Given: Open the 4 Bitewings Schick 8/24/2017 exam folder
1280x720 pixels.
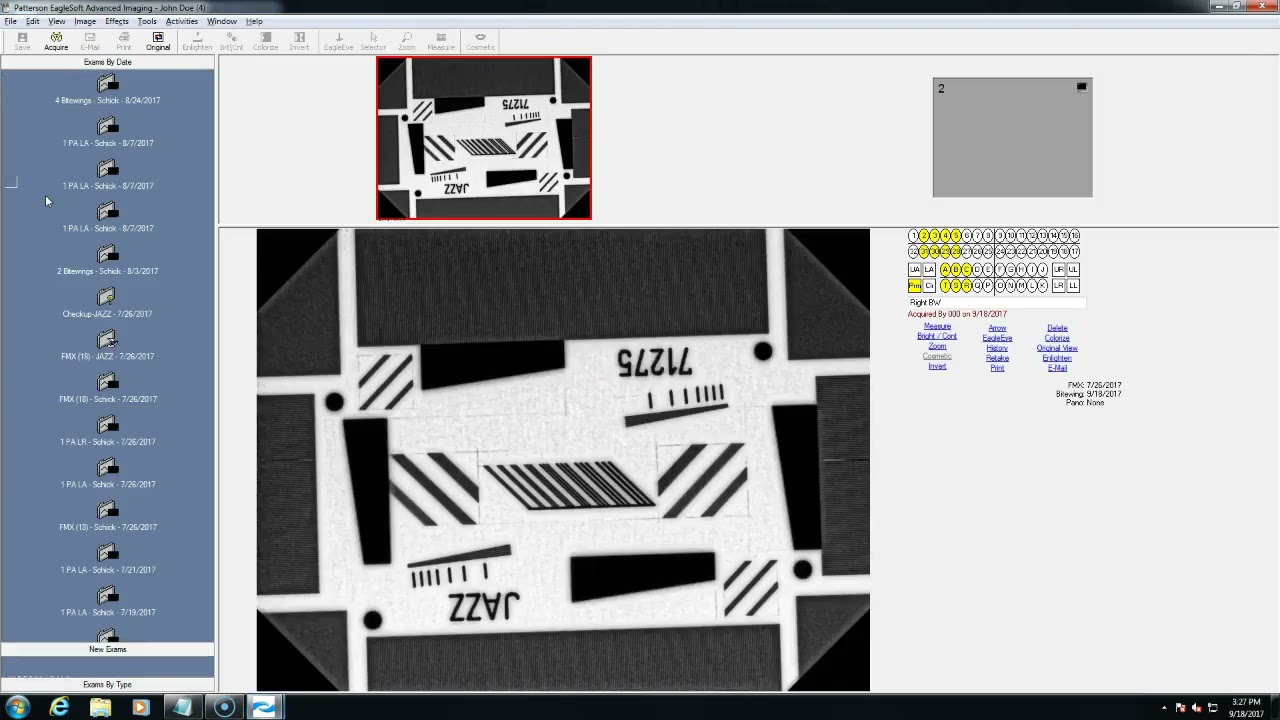Looking at the screenshot, I should (107, 90).
